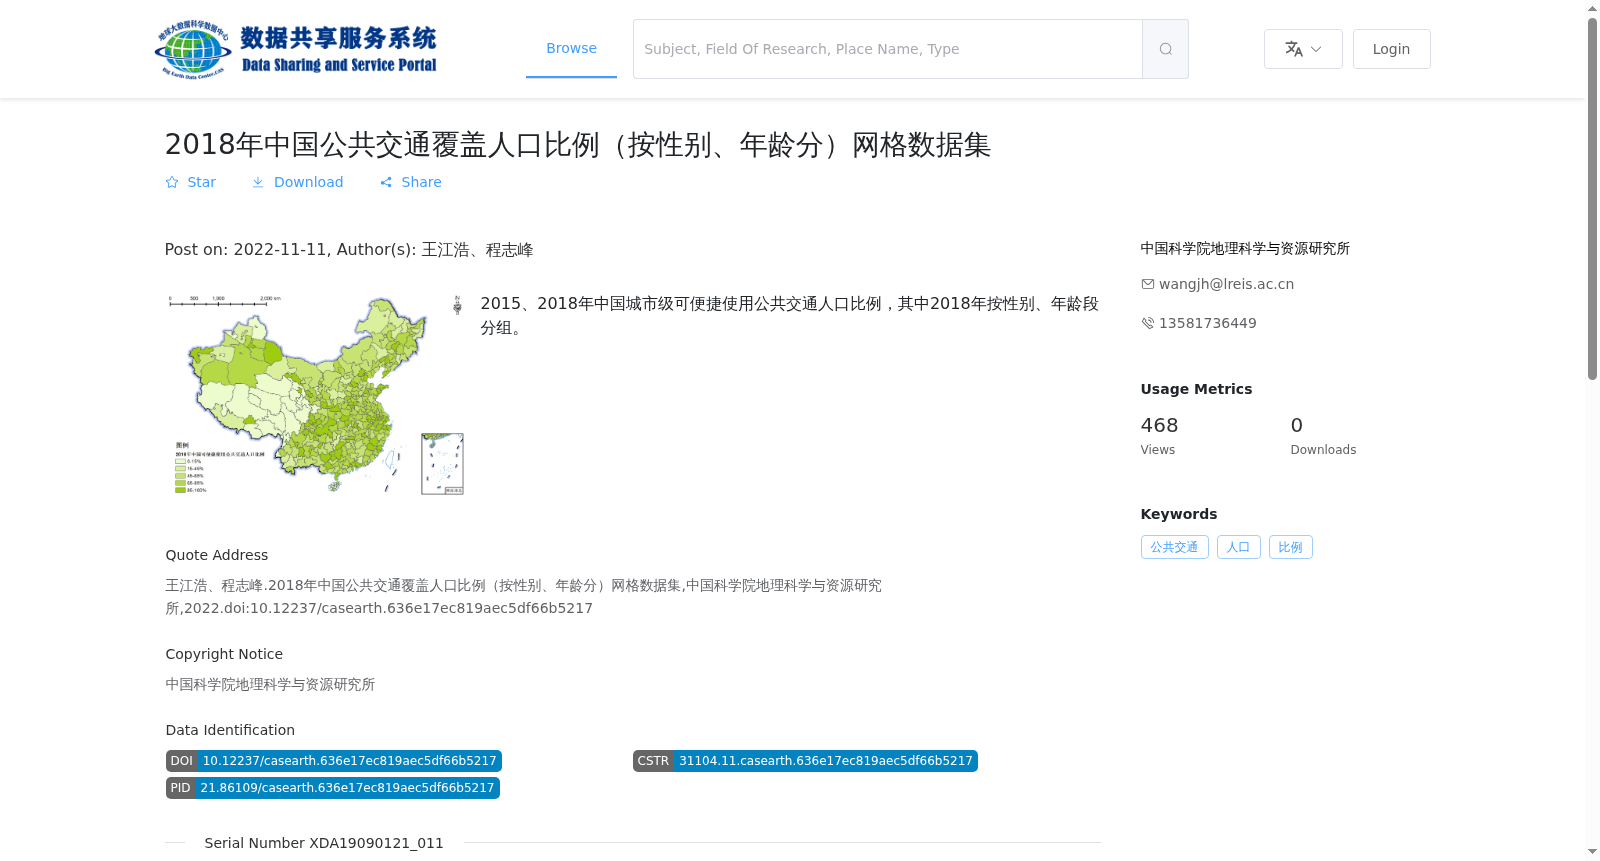The height and width of the screenshot is (861, 1600).
Task: Click the email envelope icon
Action: [x=1148, y=284]
